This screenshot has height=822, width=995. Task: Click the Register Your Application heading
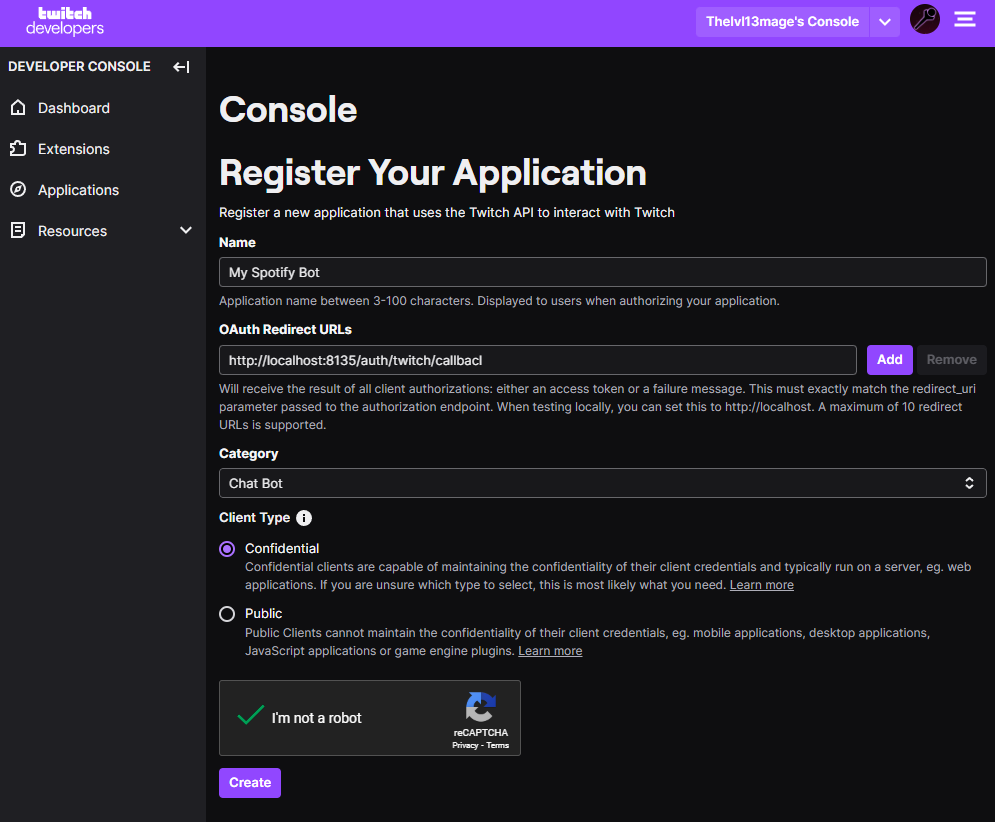coord(433,173)
